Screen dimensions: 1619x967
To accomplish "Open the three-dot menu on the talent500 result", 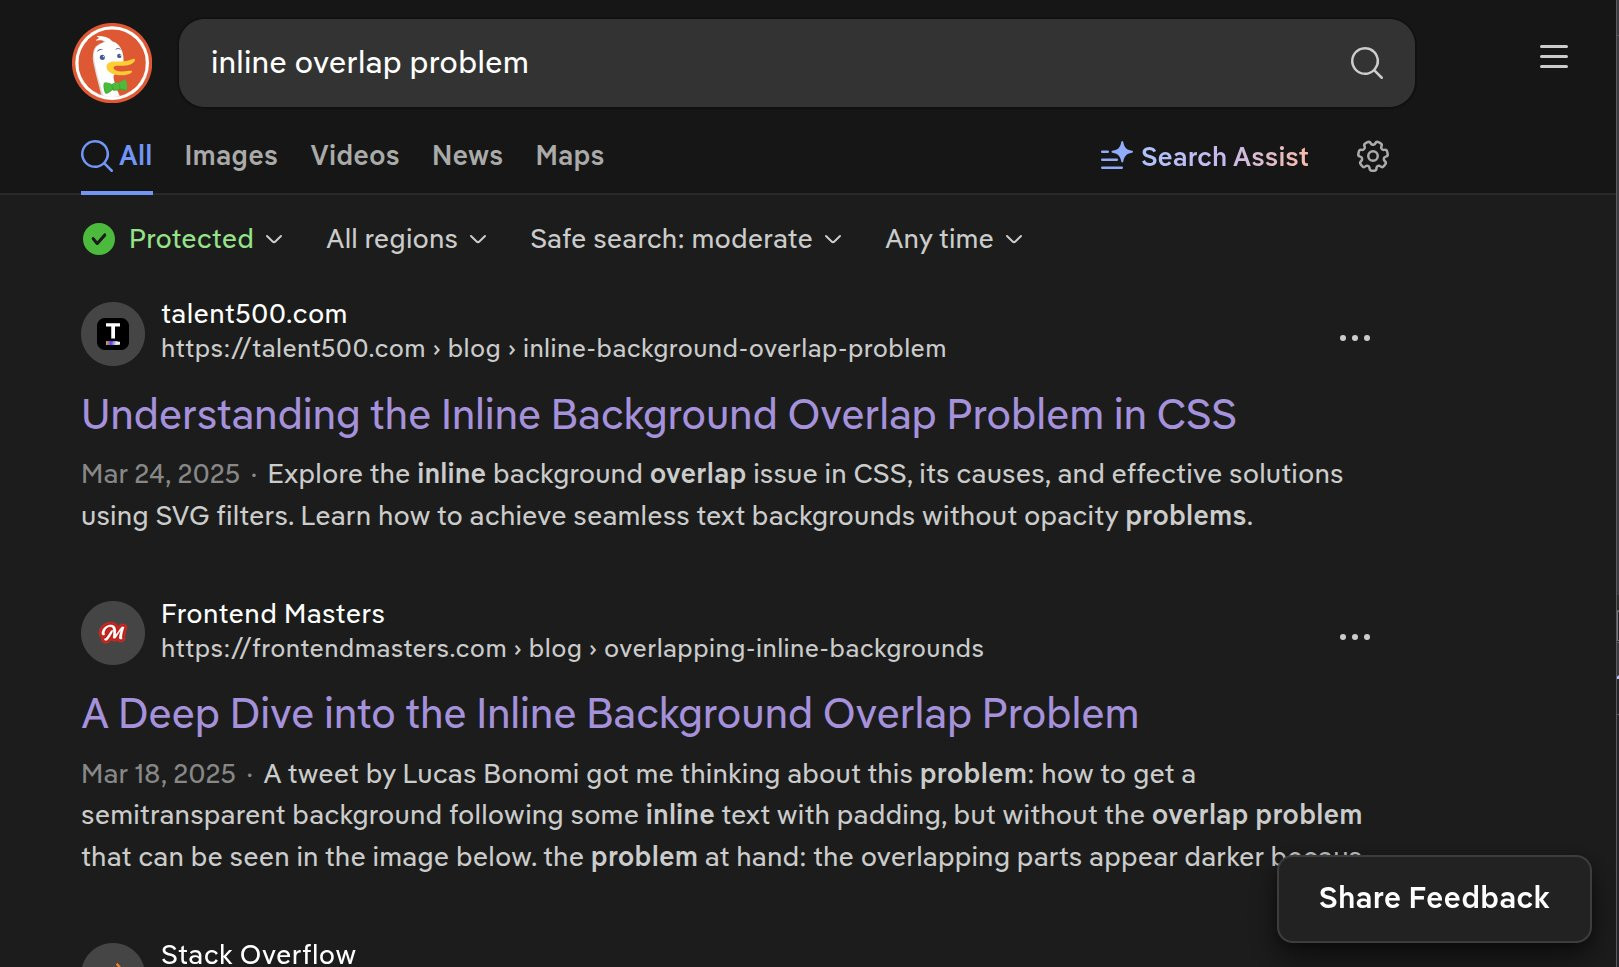I will (x=1354, y=338).
